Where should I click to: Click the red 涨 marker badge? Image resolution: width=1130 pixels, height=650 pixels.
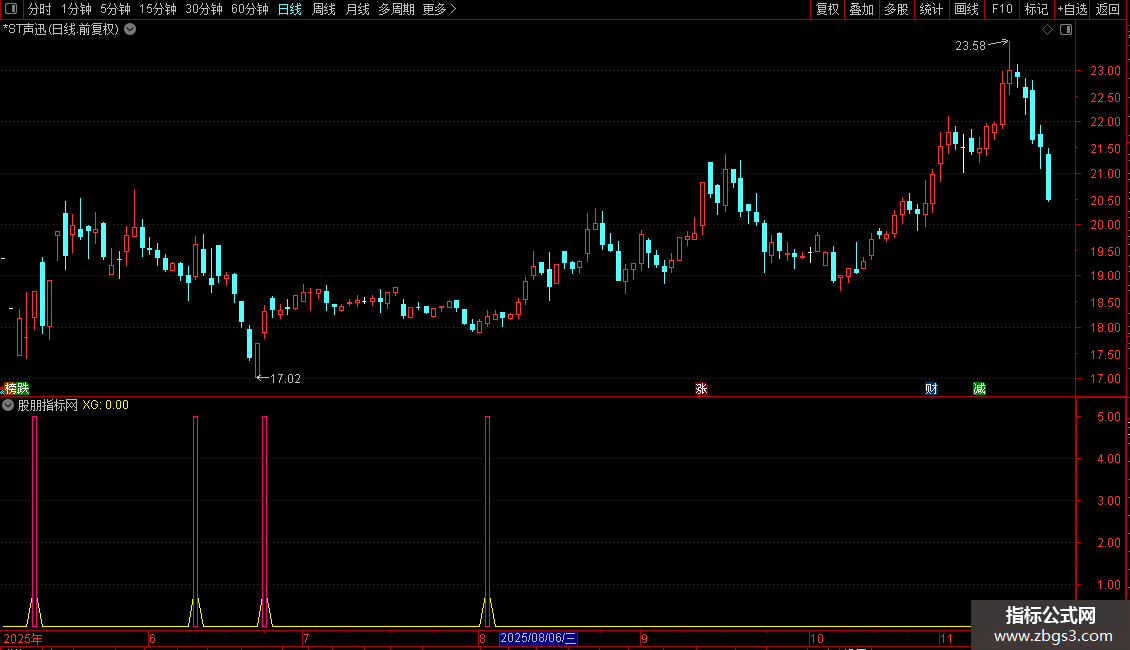[701, 388]
